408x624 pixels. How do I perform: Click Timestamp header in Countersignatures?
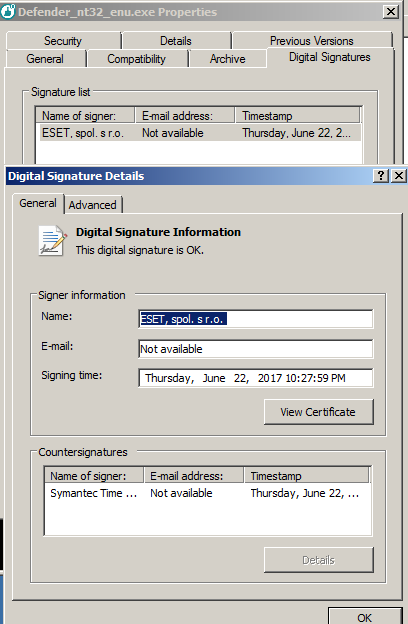307,476
